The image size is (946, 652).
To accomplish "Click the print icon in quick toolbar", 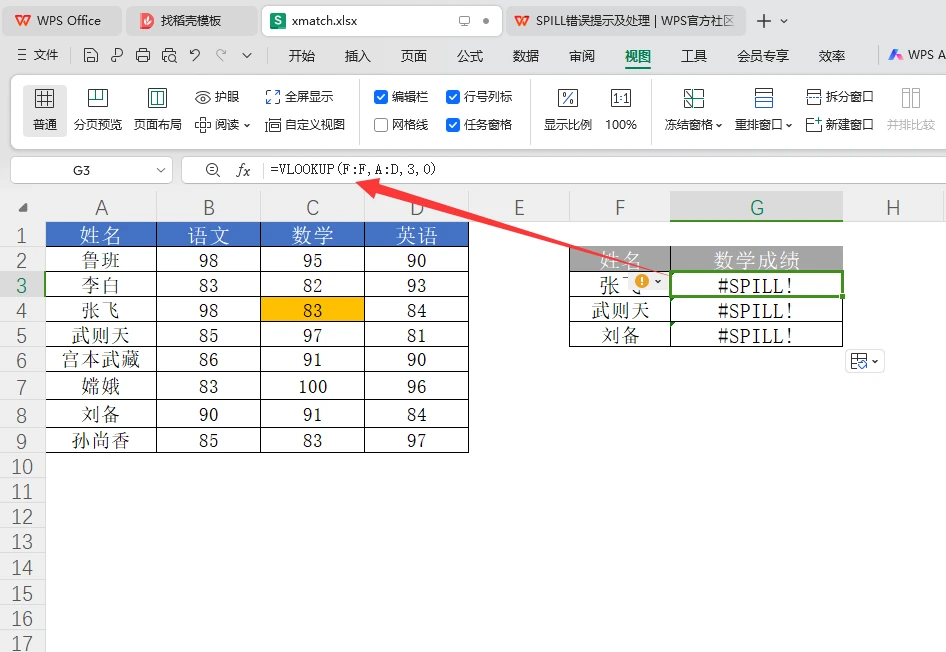I will pyautogui.click(x=143, y=55).
